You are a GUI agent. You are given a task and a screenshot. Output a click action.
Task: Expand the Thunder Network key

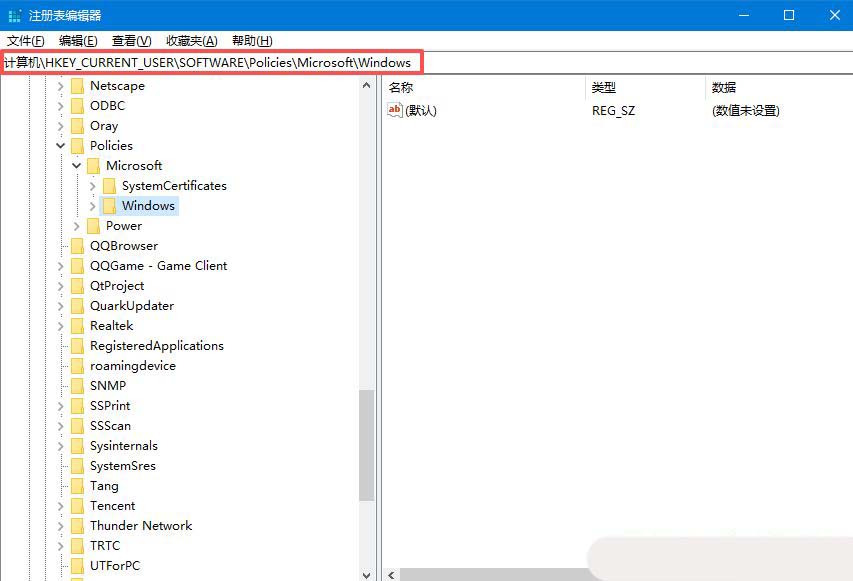point(60,526)
